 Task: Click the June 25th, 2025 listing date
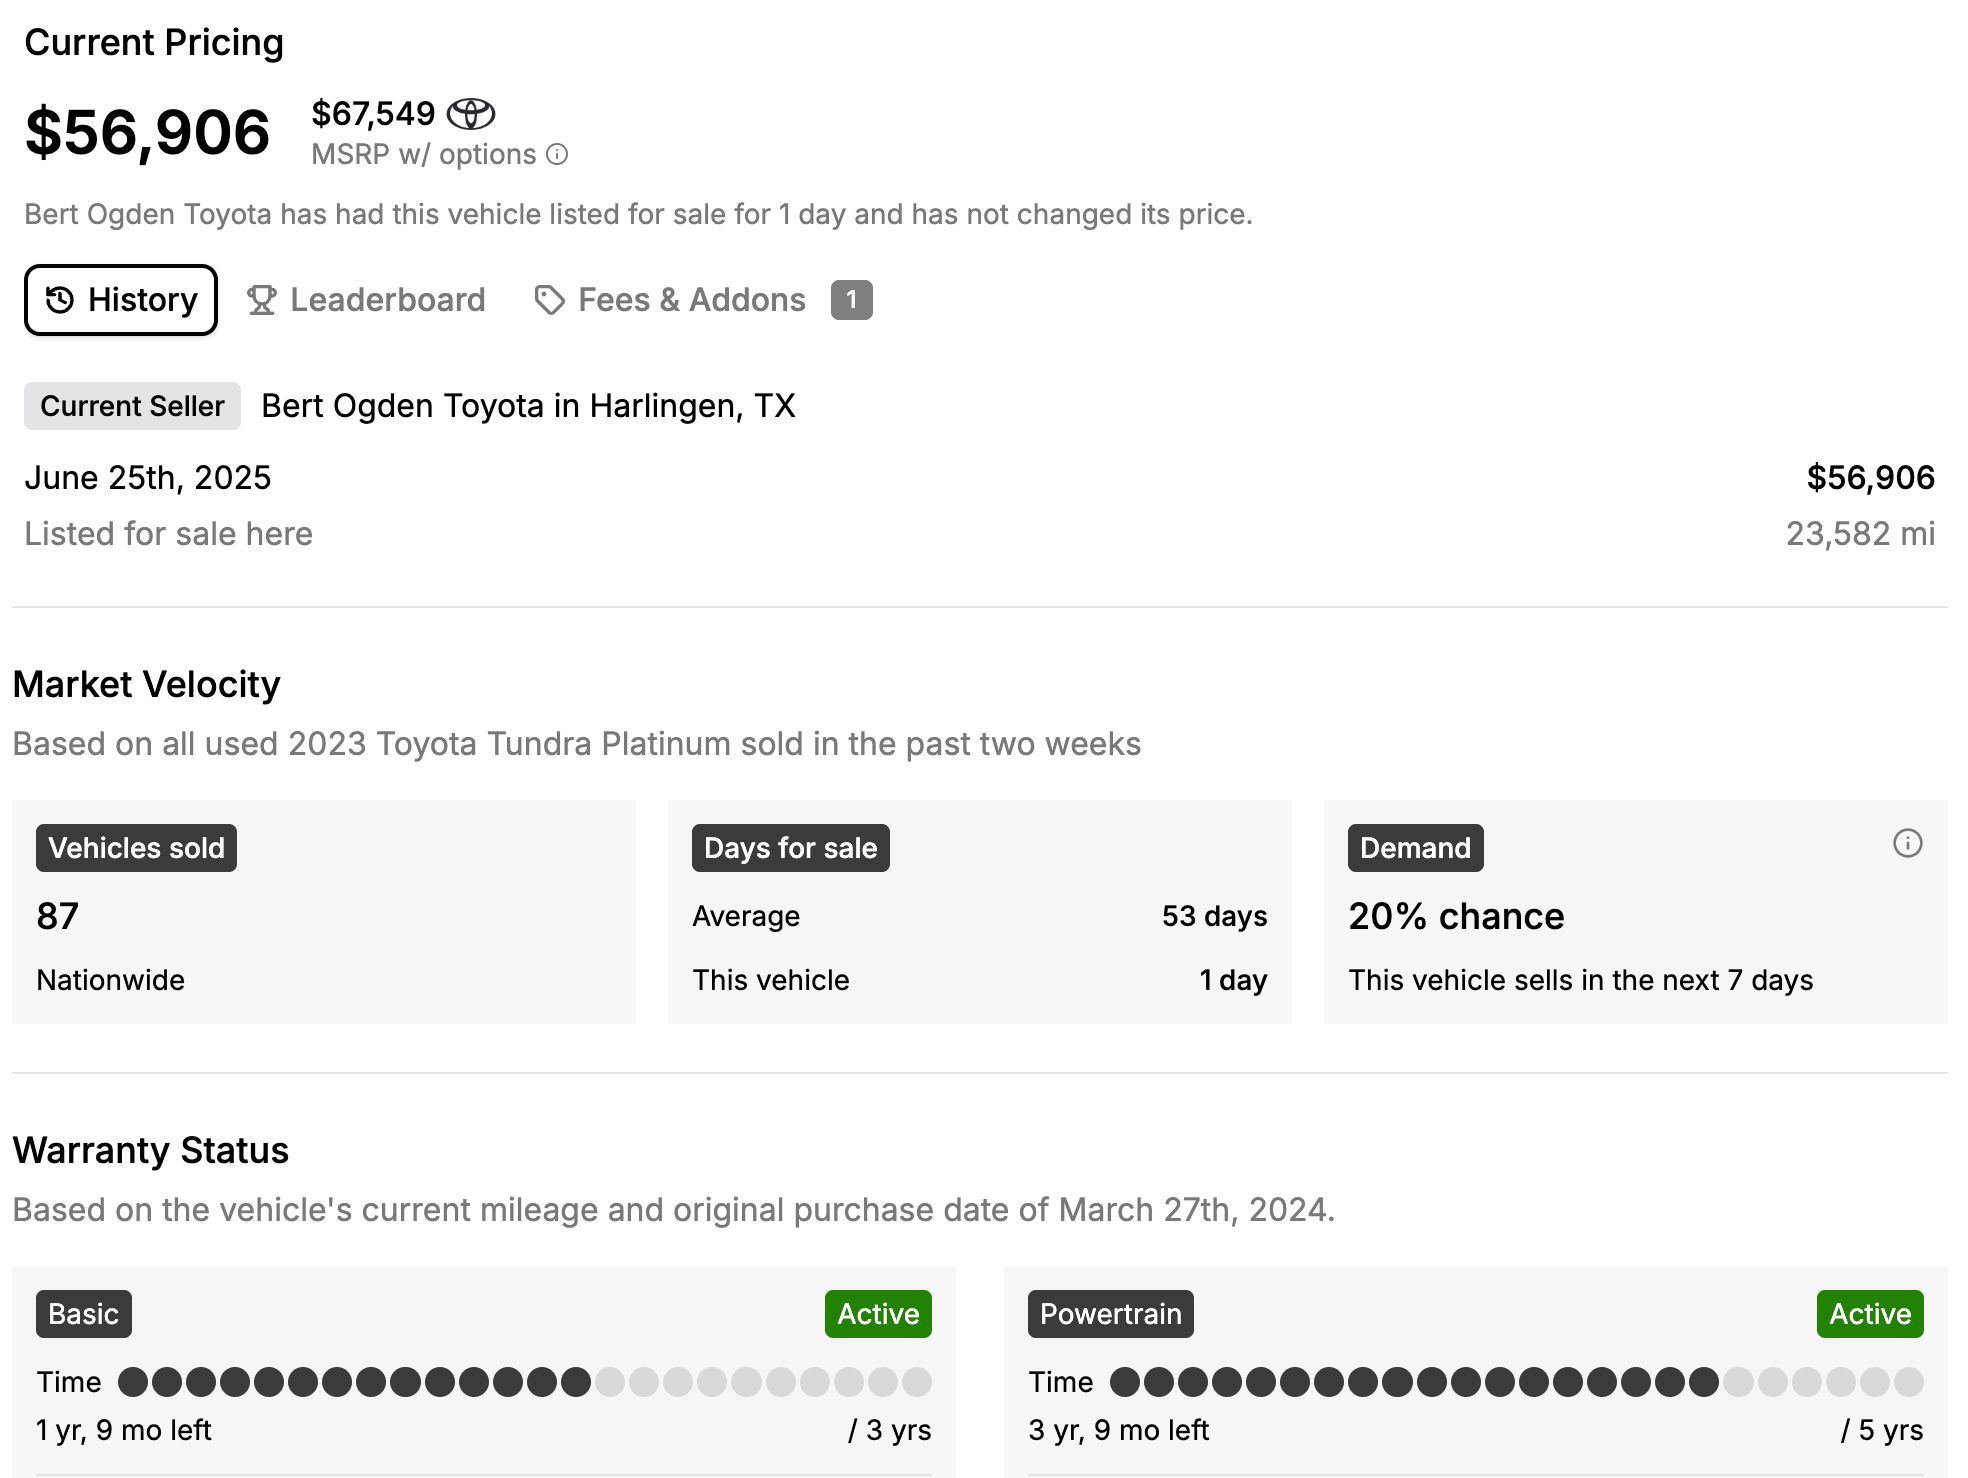pos(148,478)
